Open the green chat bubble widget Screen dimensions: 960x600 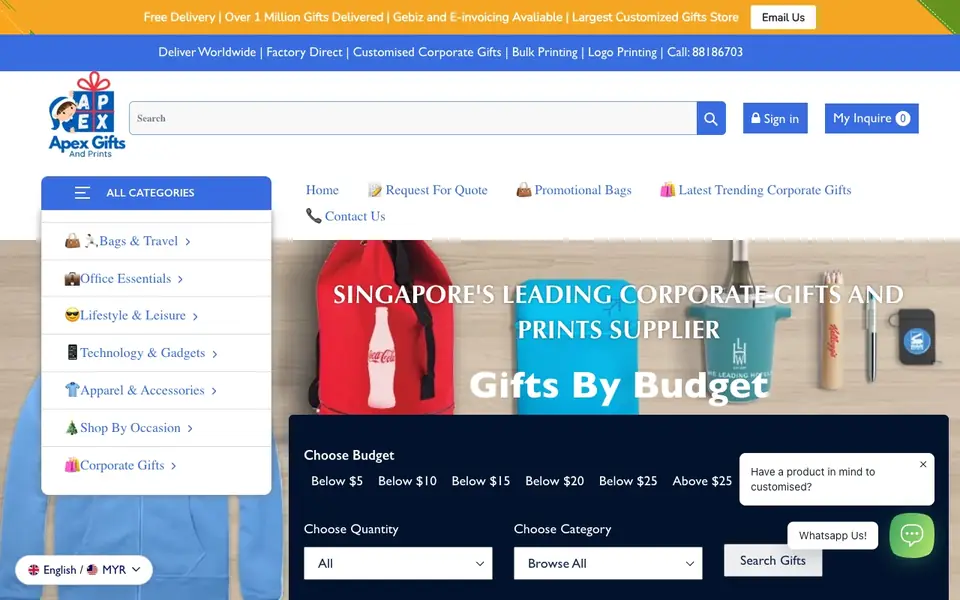912,535
